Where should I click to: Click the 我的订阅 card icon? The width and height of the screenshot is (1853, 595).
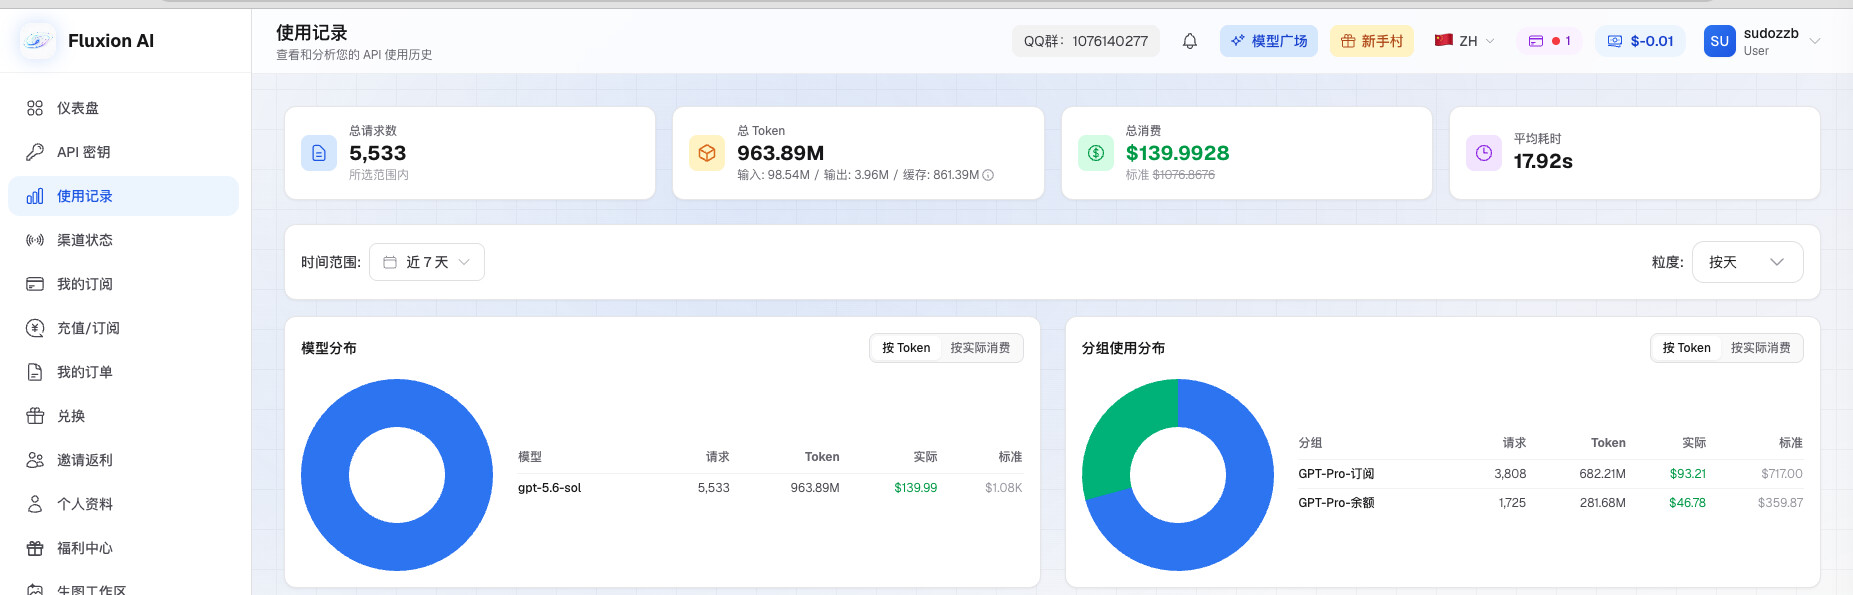(35, 284)
